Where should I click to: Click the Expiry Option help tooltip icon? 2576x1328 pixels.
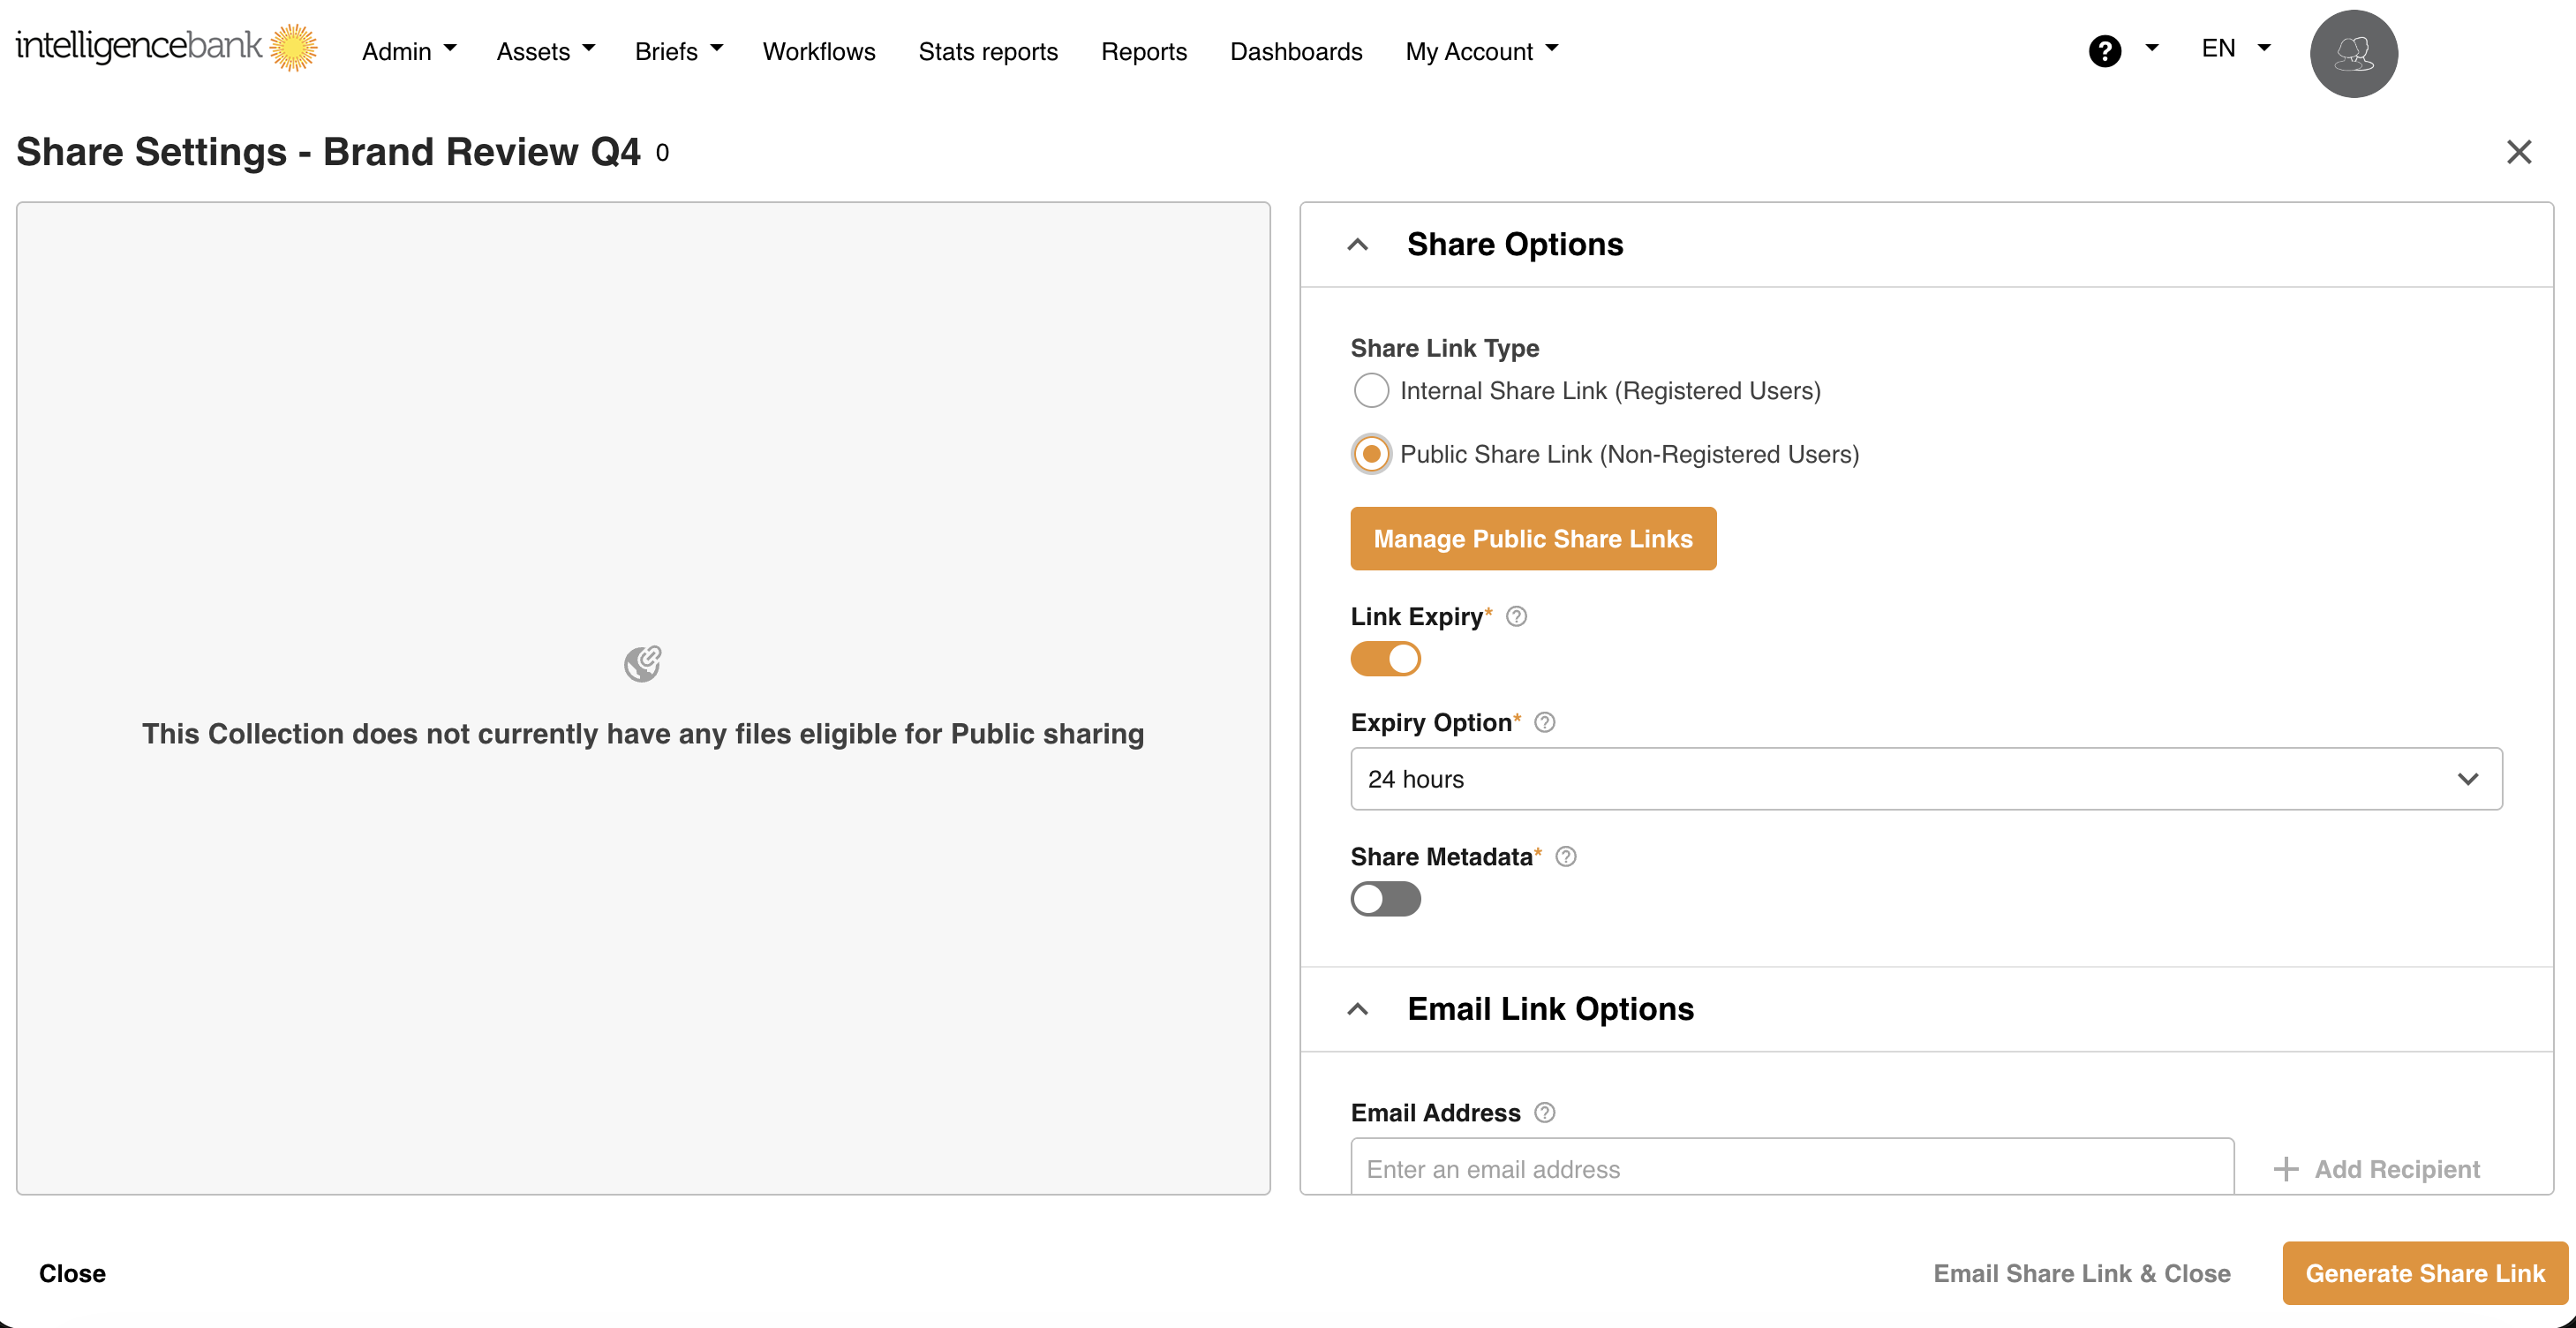[1544, 722]
